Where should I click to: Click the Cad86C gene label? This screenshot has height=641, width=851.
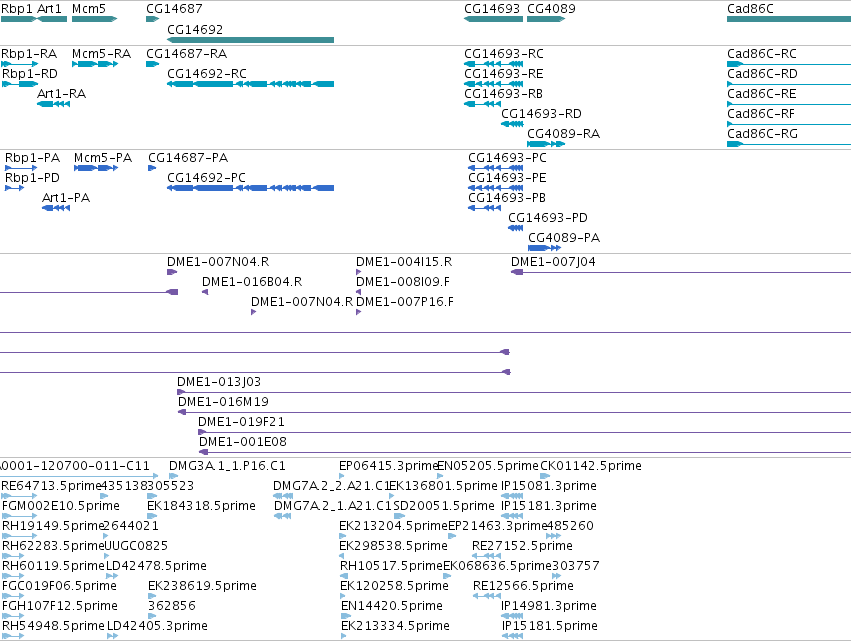pyautogui.click(x=750, y=9)
